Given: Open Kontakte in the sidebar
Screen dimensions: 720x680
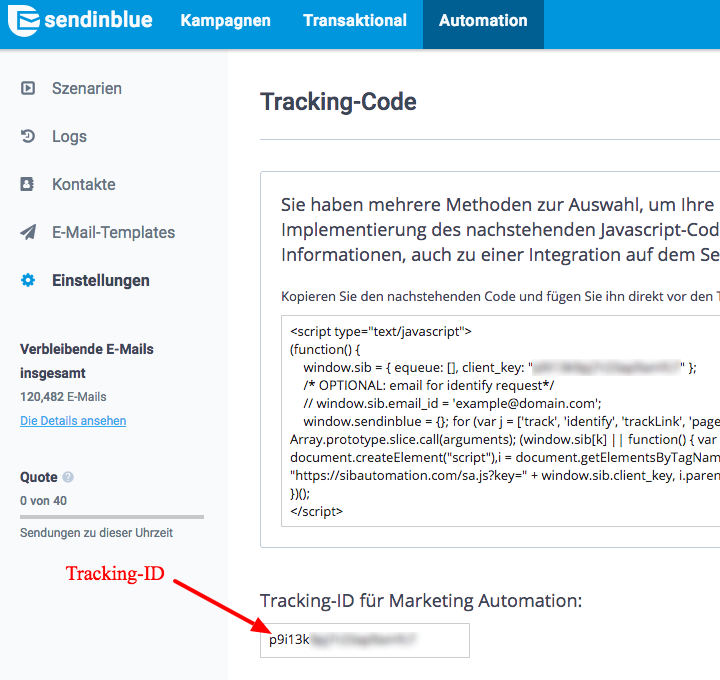Looking at the screenshot, I should click(x=84, y=184).
